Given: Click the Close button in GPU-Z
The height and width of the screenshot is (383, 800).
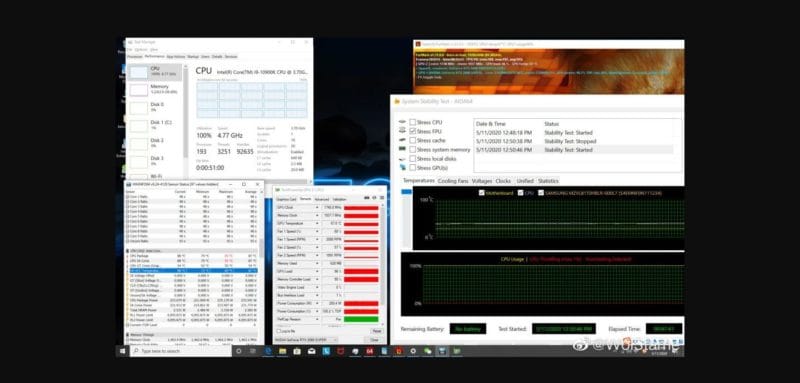Looking at the screenshot, I should (x=375, y=340).
